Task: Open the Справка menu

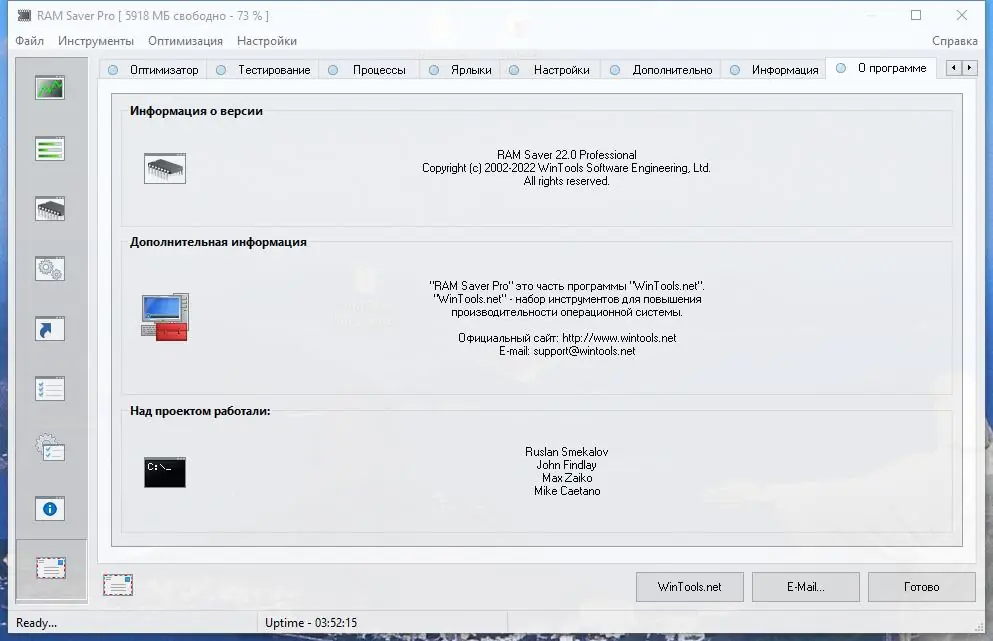Action: click(955, 41)
